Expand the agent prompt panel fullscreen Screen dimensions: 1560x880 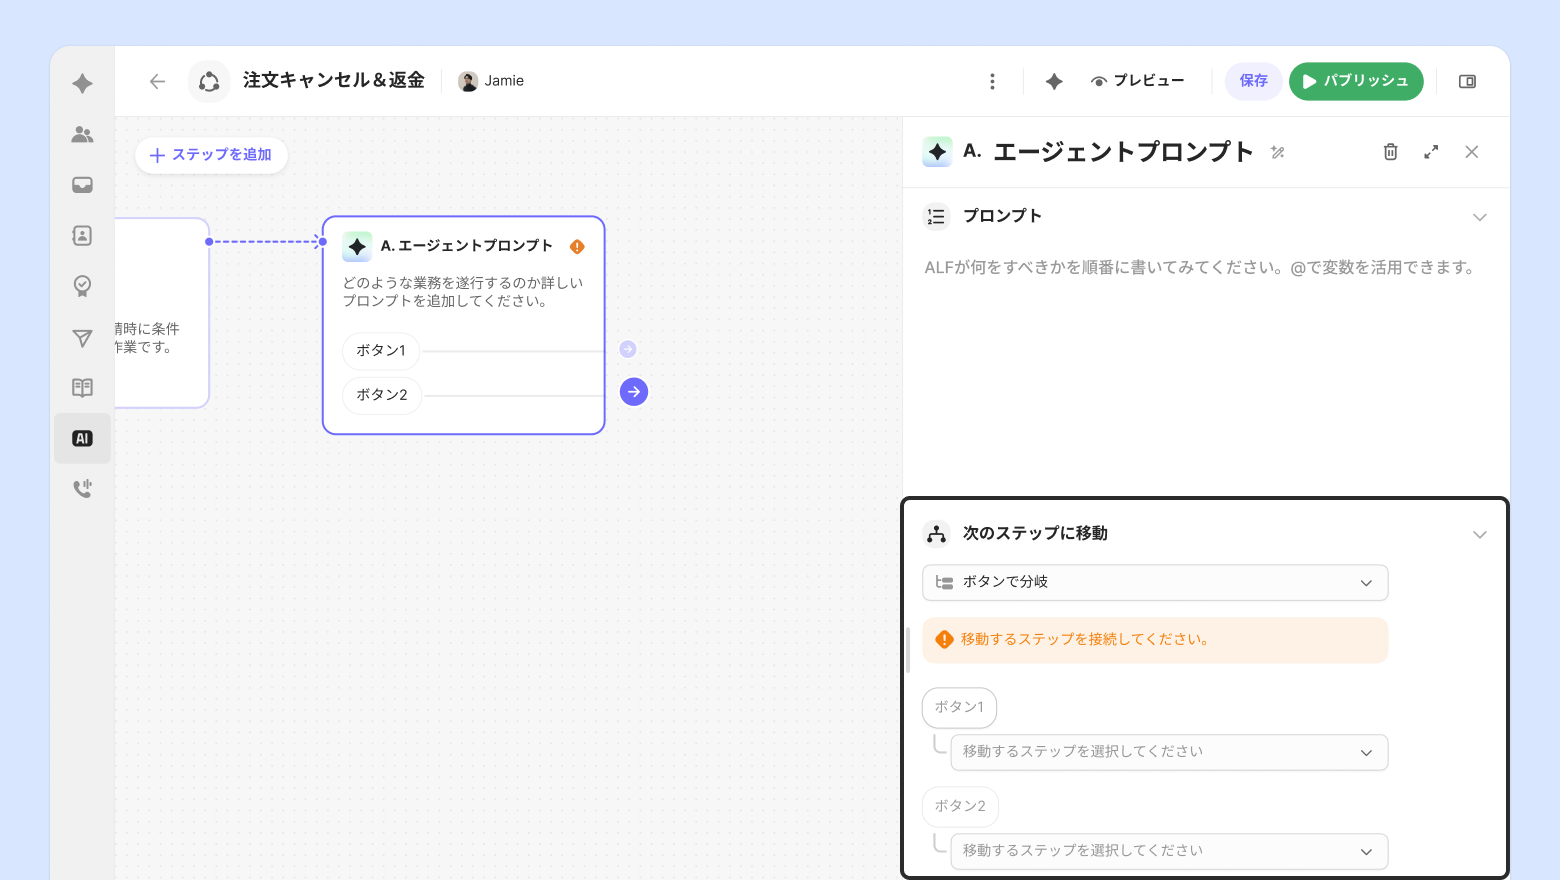(x=1431, y=152)
